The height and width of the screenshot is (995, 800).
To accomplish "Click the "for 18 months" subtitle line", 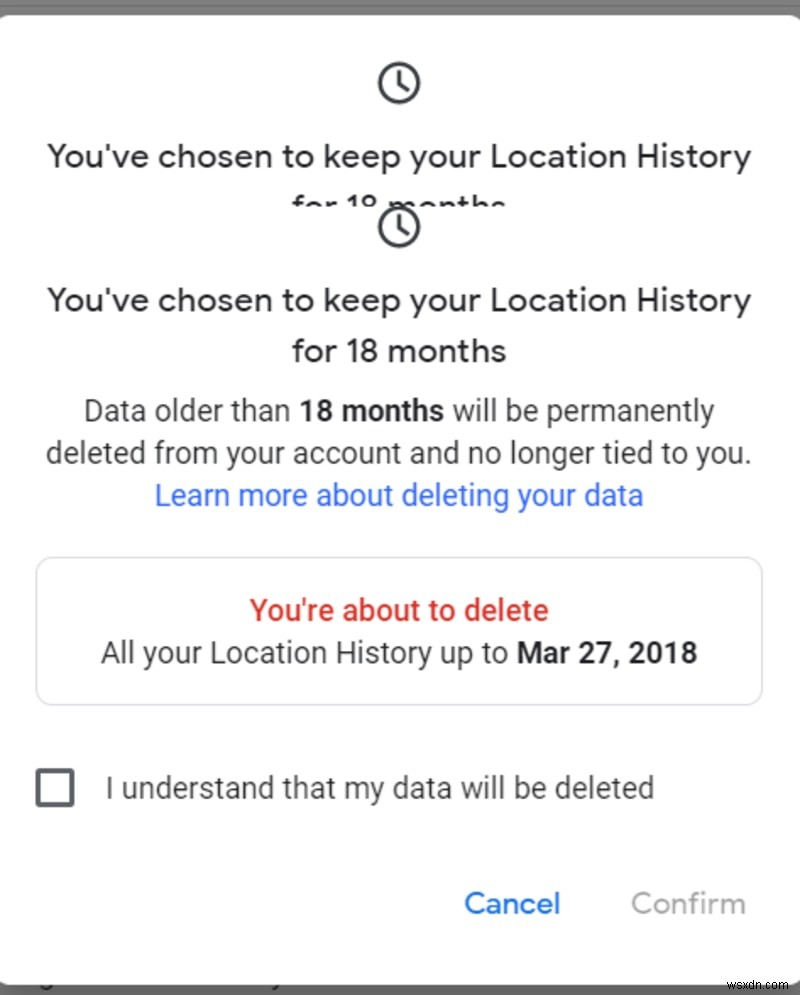I will tap(398, 351).
